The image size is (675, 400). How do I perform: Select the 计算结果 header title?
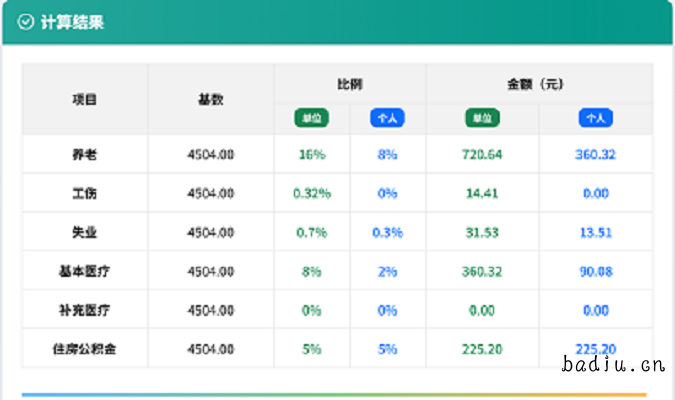pyautogui.click(x=72, y=23)
